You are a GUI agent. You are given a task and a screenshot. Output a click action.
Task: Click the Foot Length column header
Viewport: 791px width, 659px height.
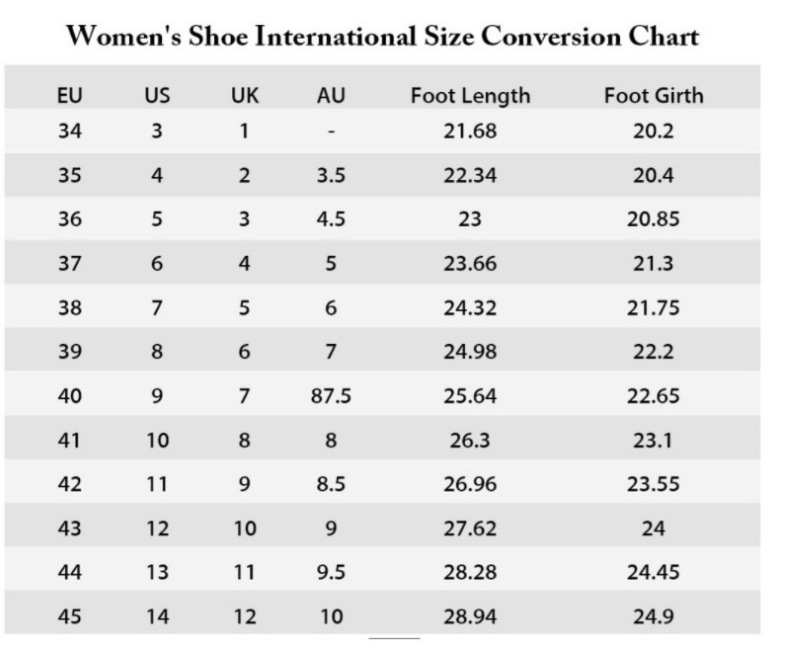click(470, 96)
